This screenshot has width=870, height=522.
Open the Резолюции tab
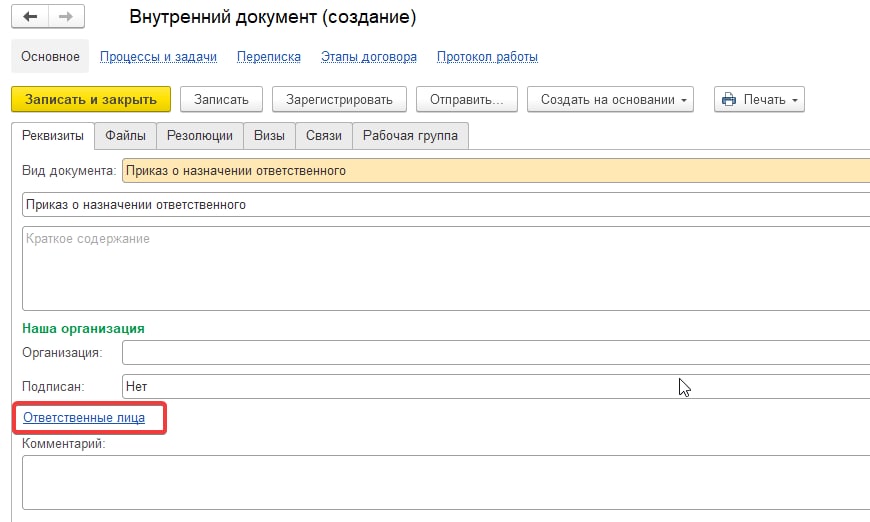tap(200, 136)
